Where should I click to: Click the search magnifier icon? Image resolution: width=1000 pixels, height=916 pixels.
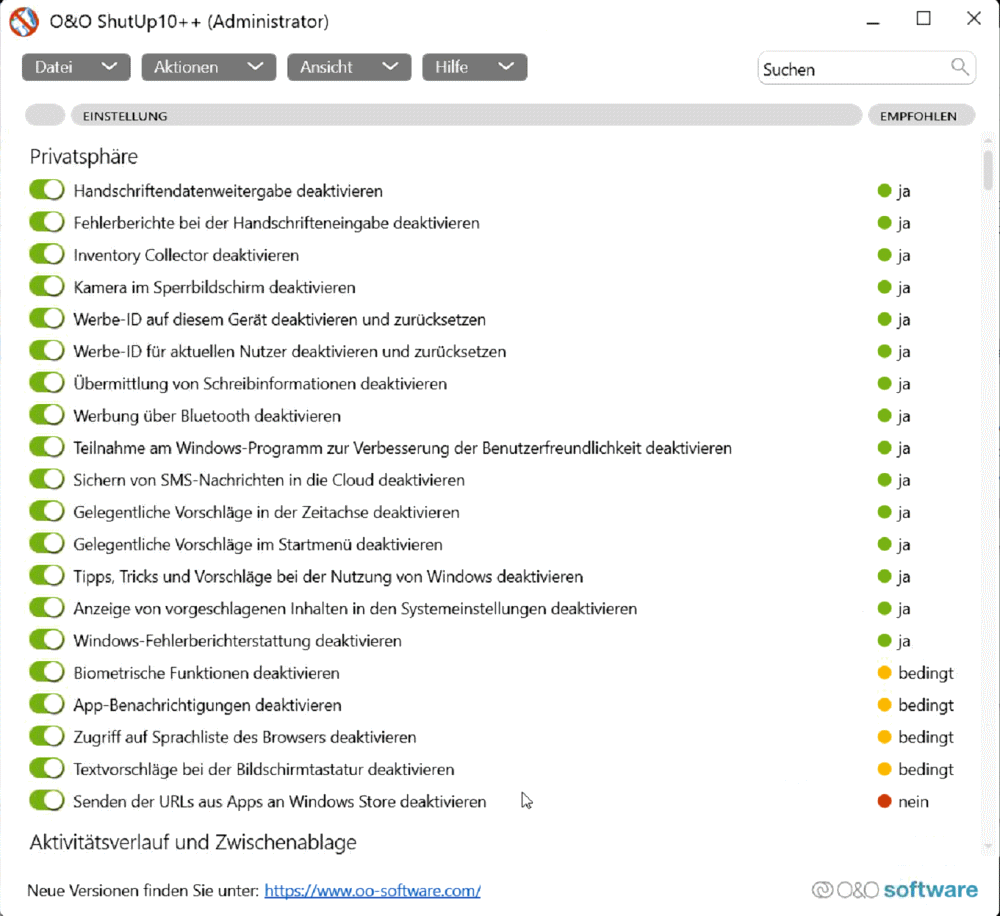pyautogui.click(x=960, y=66)
